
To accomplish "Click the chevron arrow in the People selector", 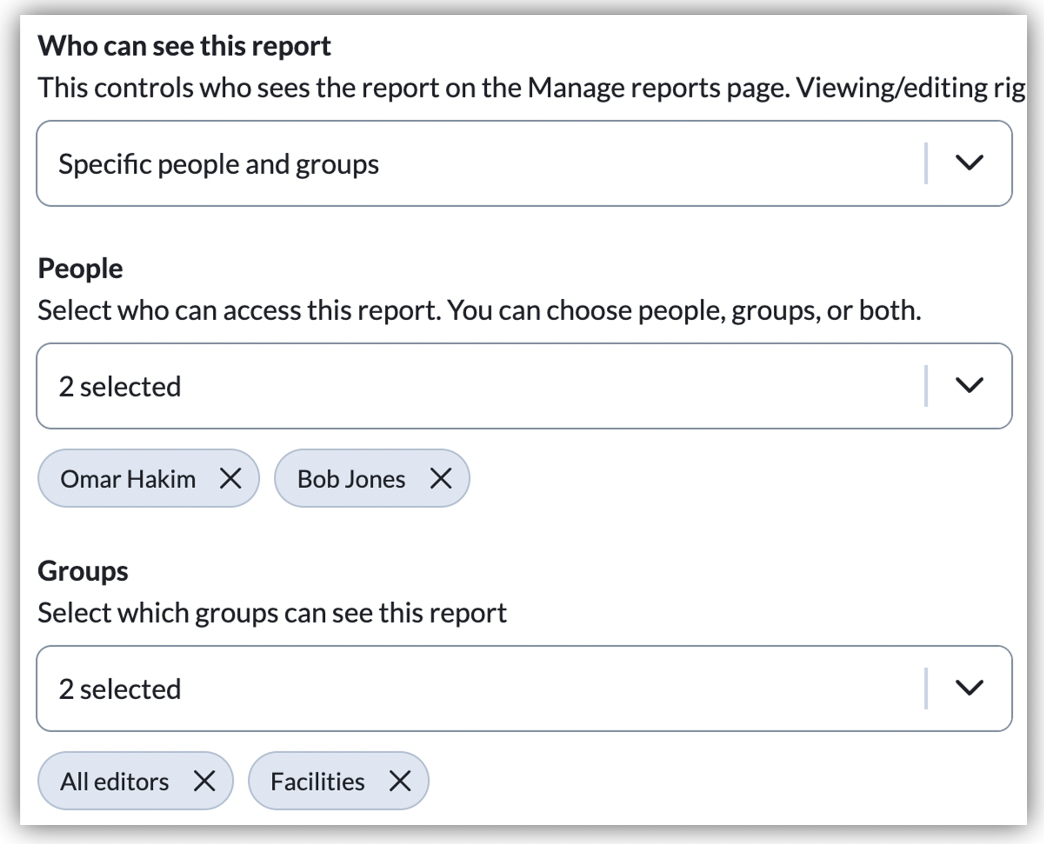I will pyautogui.click(x=969, y=386).
